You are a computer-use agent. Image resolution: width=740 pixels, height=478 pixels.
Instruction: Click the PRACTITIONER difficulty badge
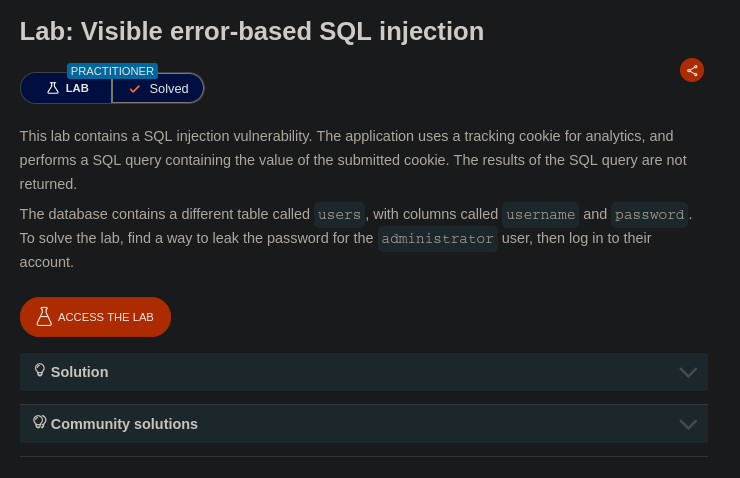tap(112, 71)
